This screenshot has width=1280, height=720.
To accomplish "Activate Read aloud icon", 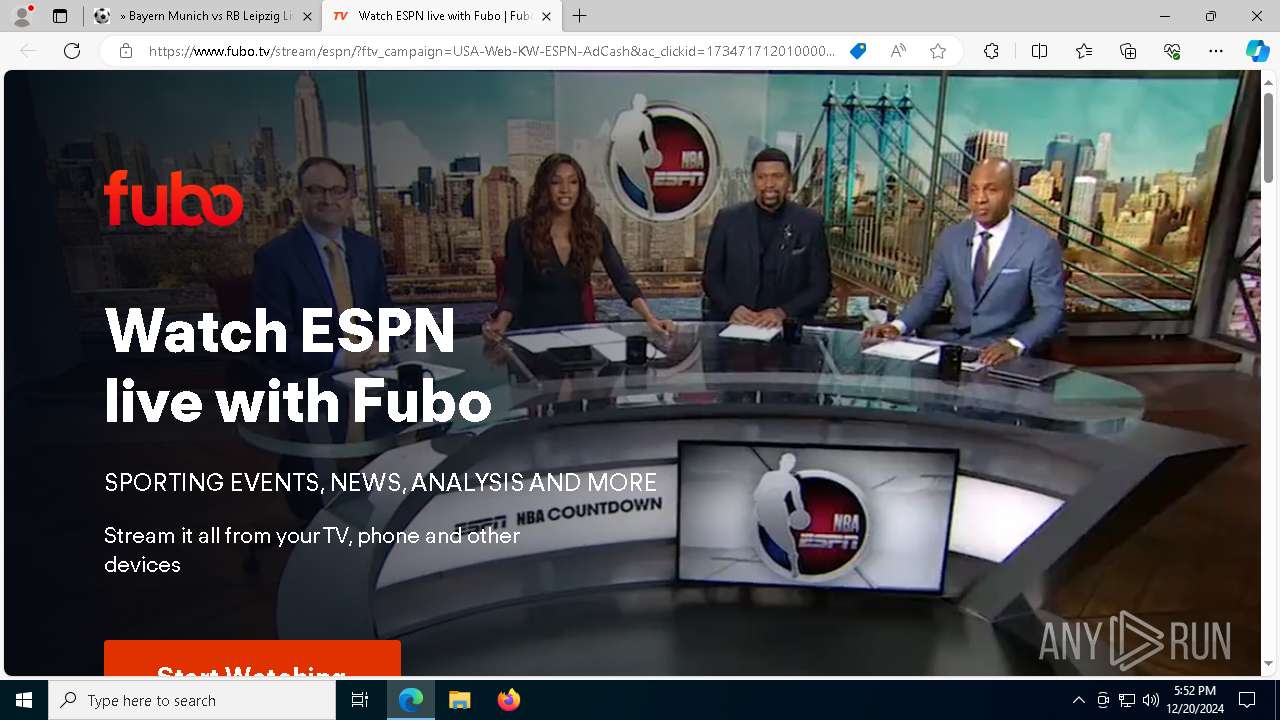I will point(898,51).
